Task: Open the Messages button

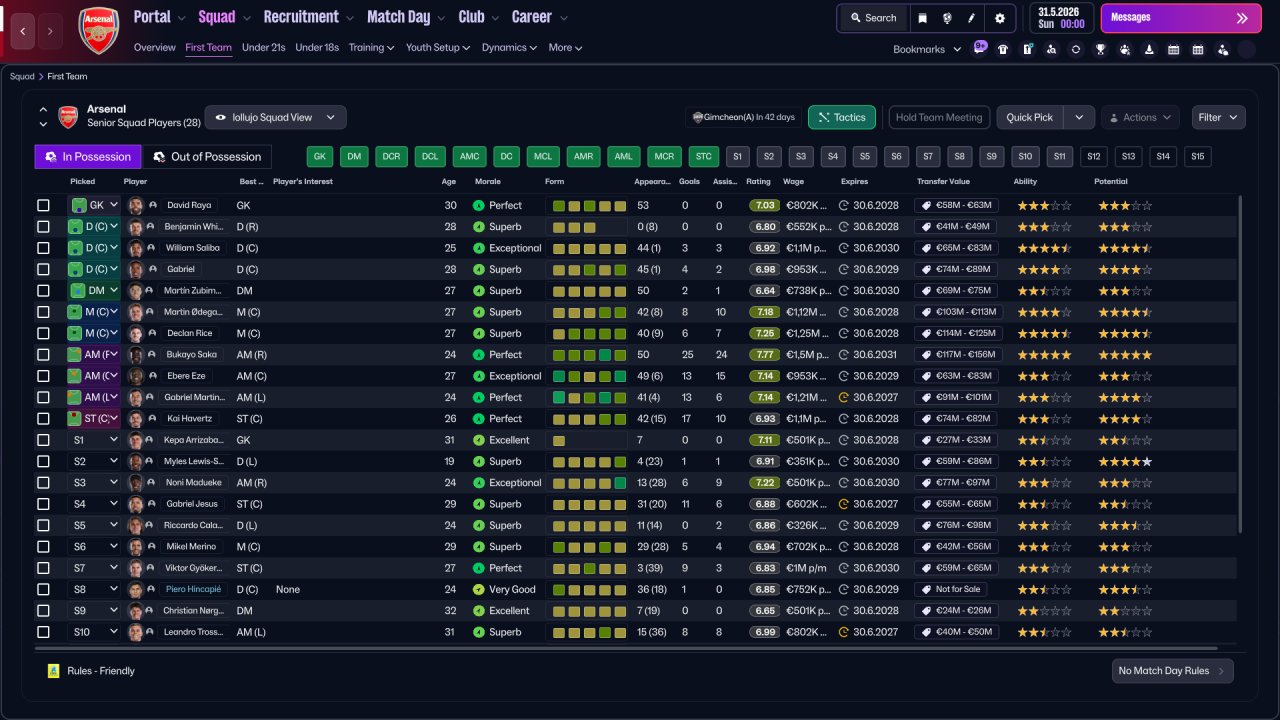Action: click(1179, 18)
